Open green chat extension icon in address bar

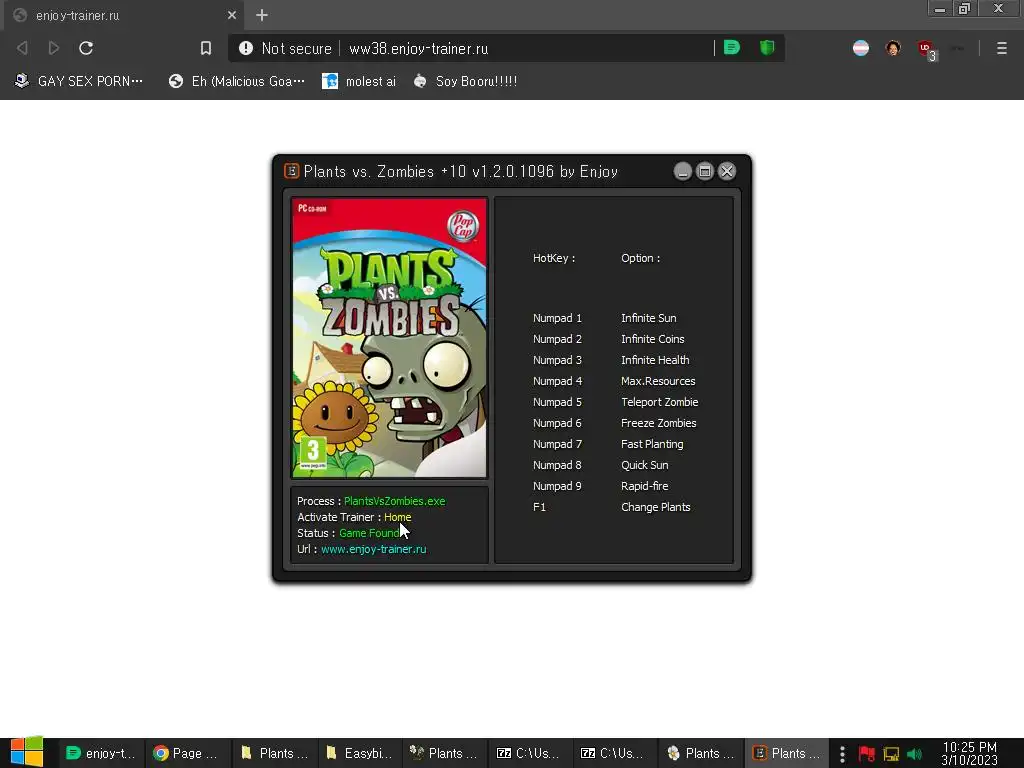coord(732,48)
